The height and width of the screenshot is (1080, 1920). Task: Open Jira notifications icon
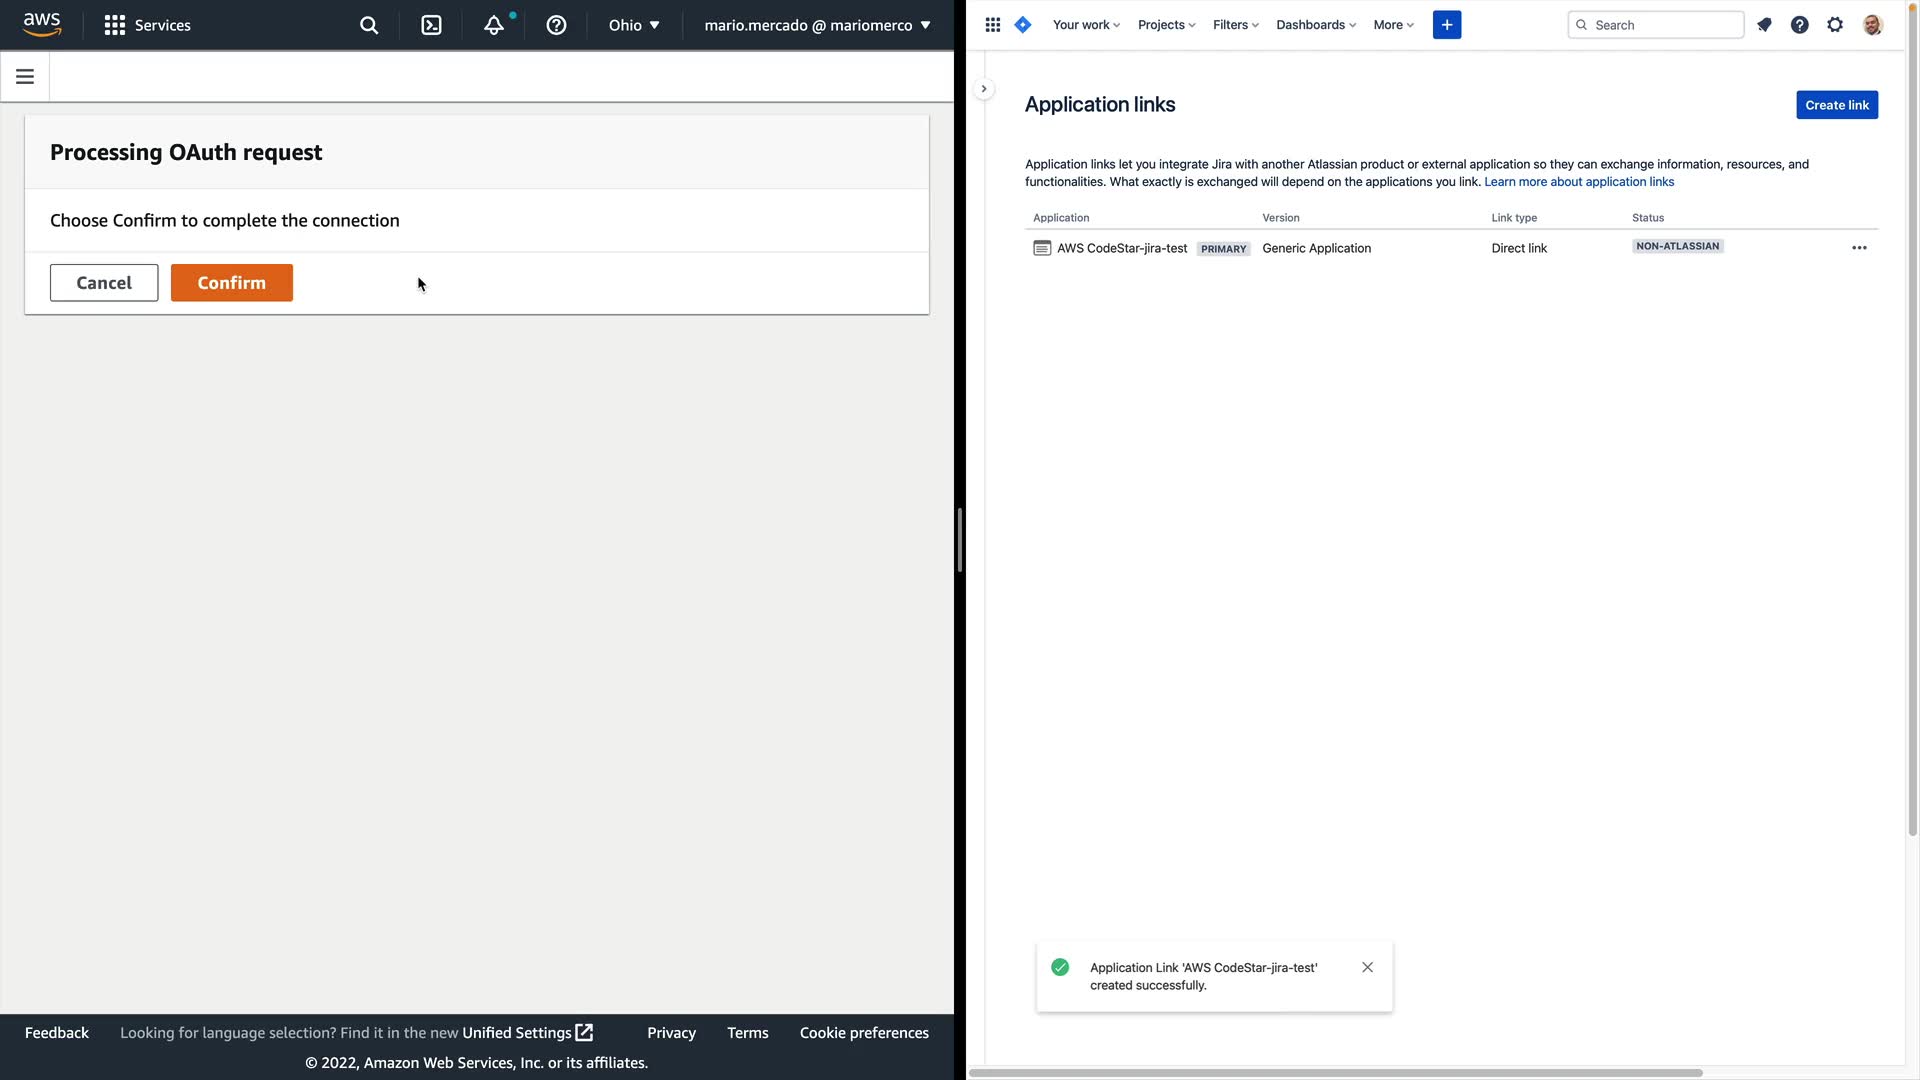[1764, 25]
